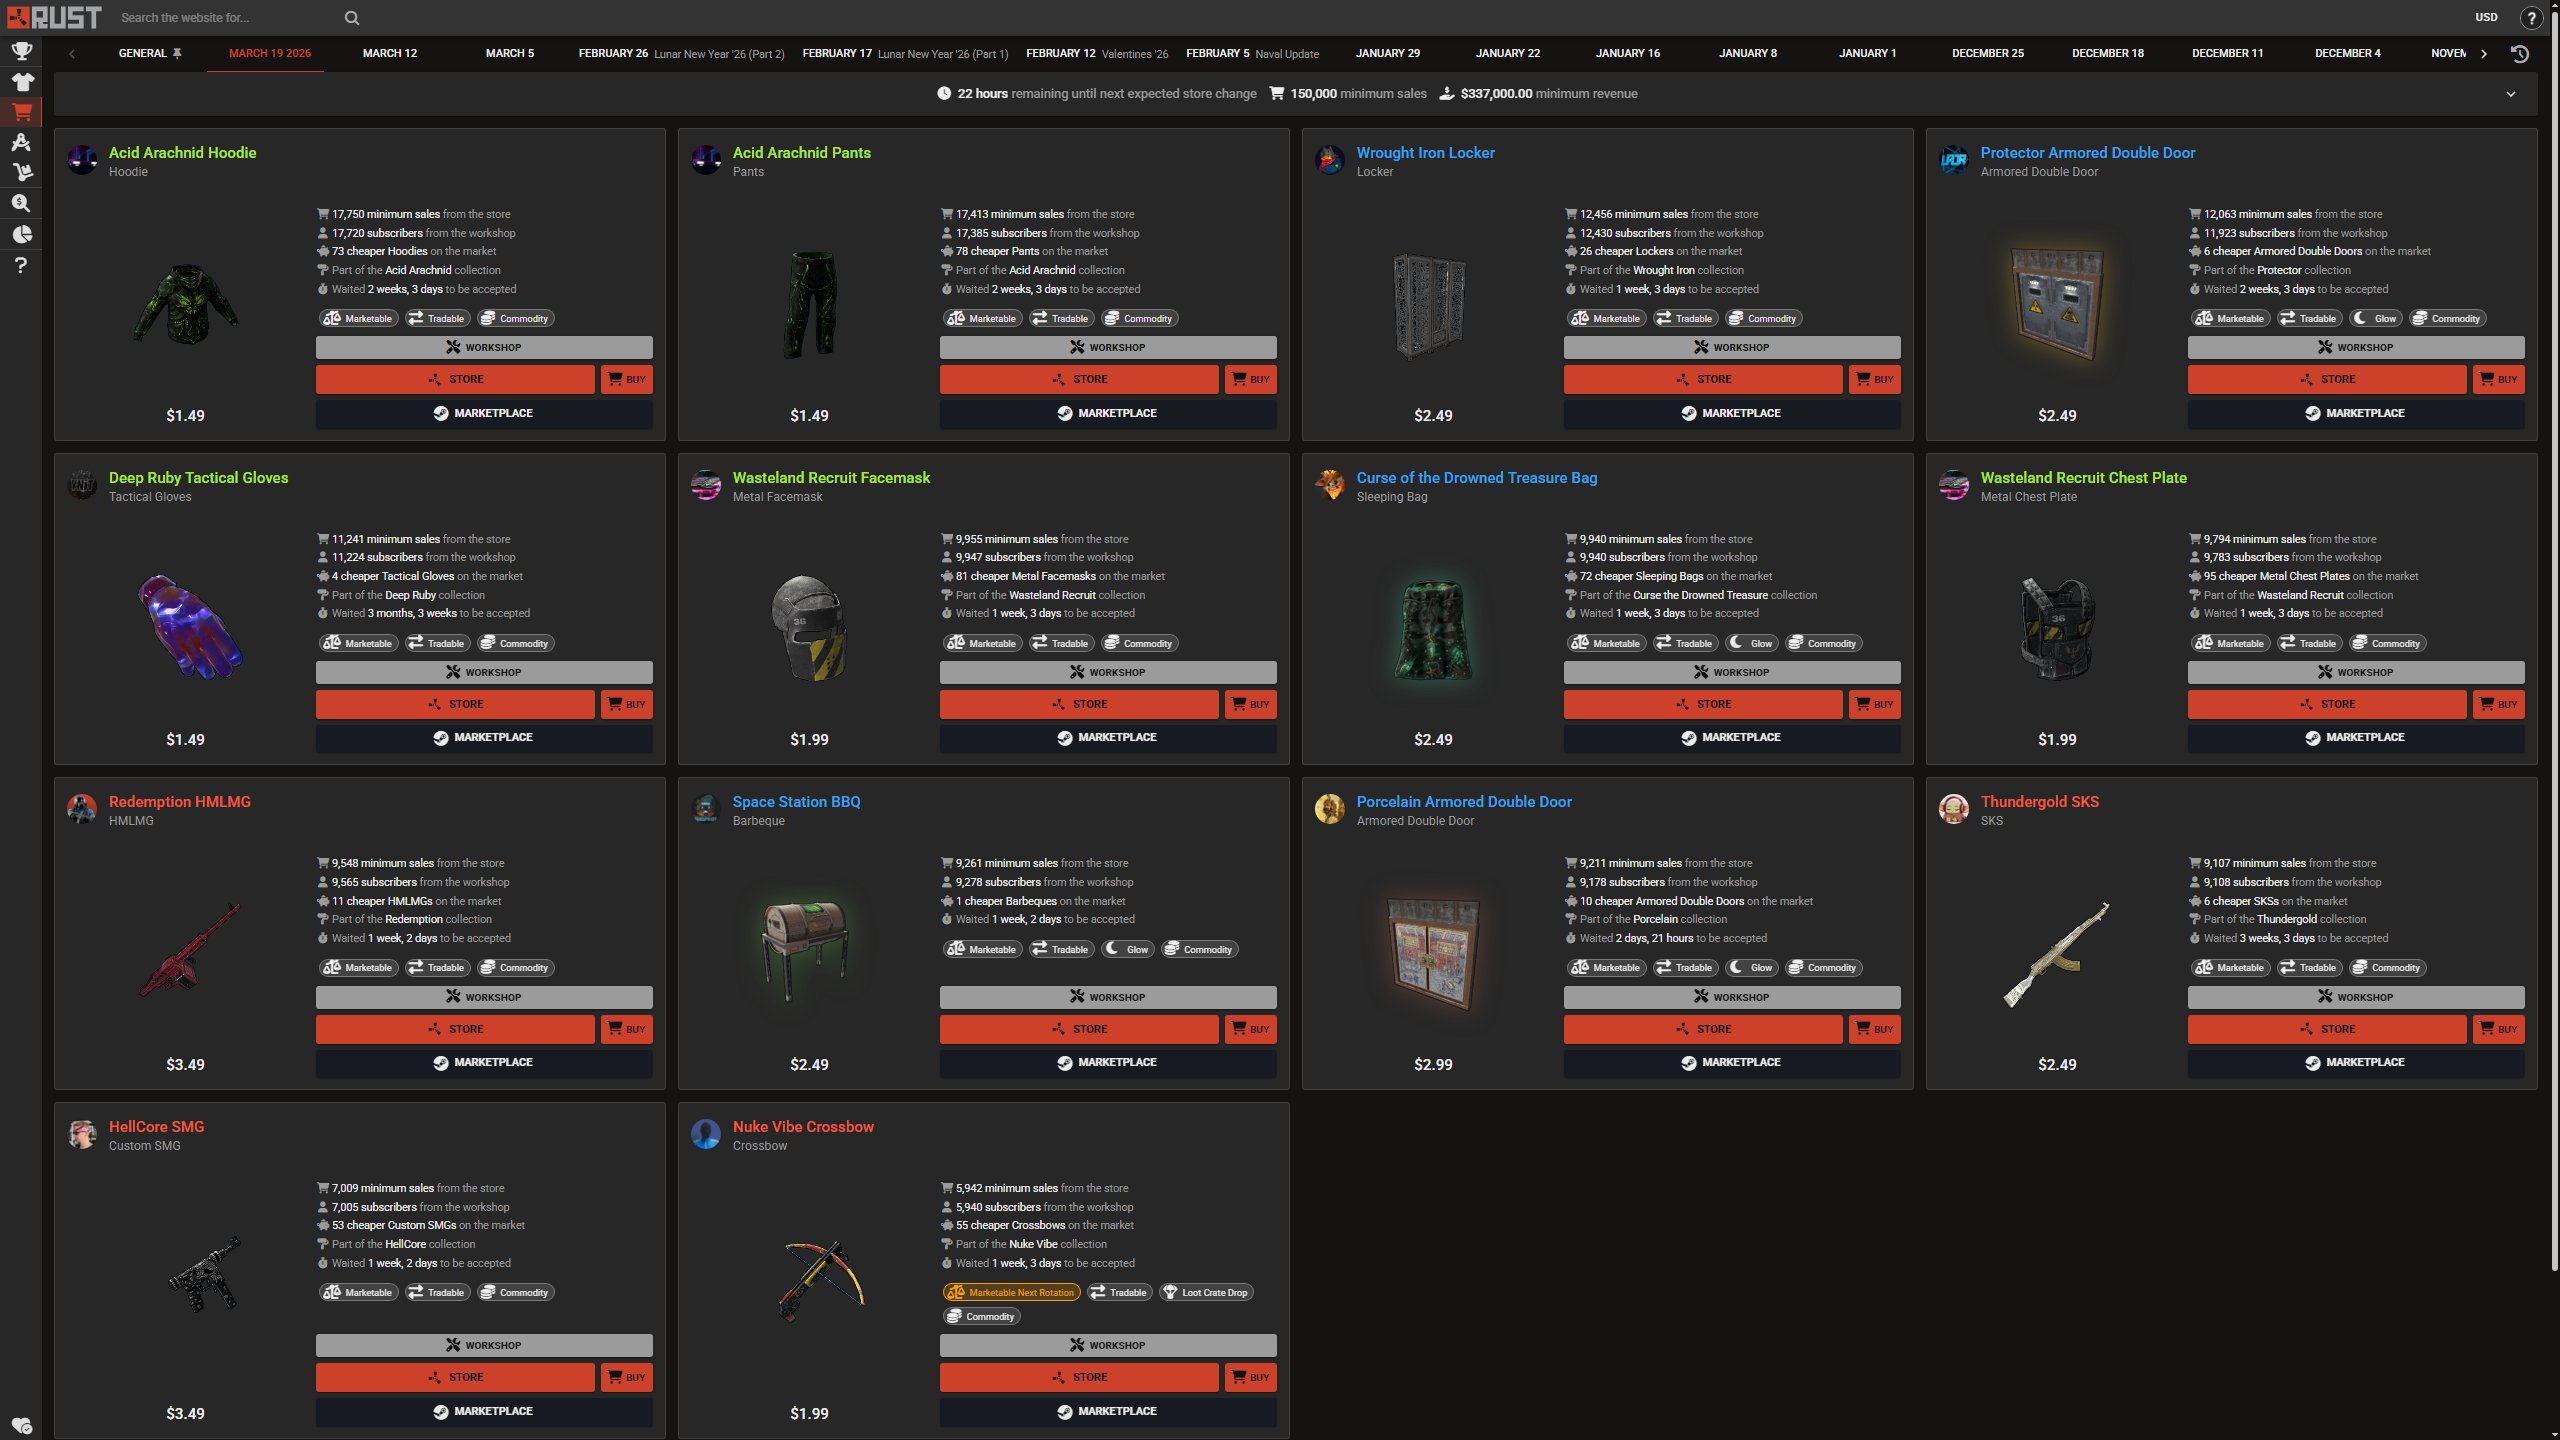This screenshot has width=2560, height=1440.
Task: Select the FEBRUARY 5 Naval Update tab
Action: (x=1252, y=54)
